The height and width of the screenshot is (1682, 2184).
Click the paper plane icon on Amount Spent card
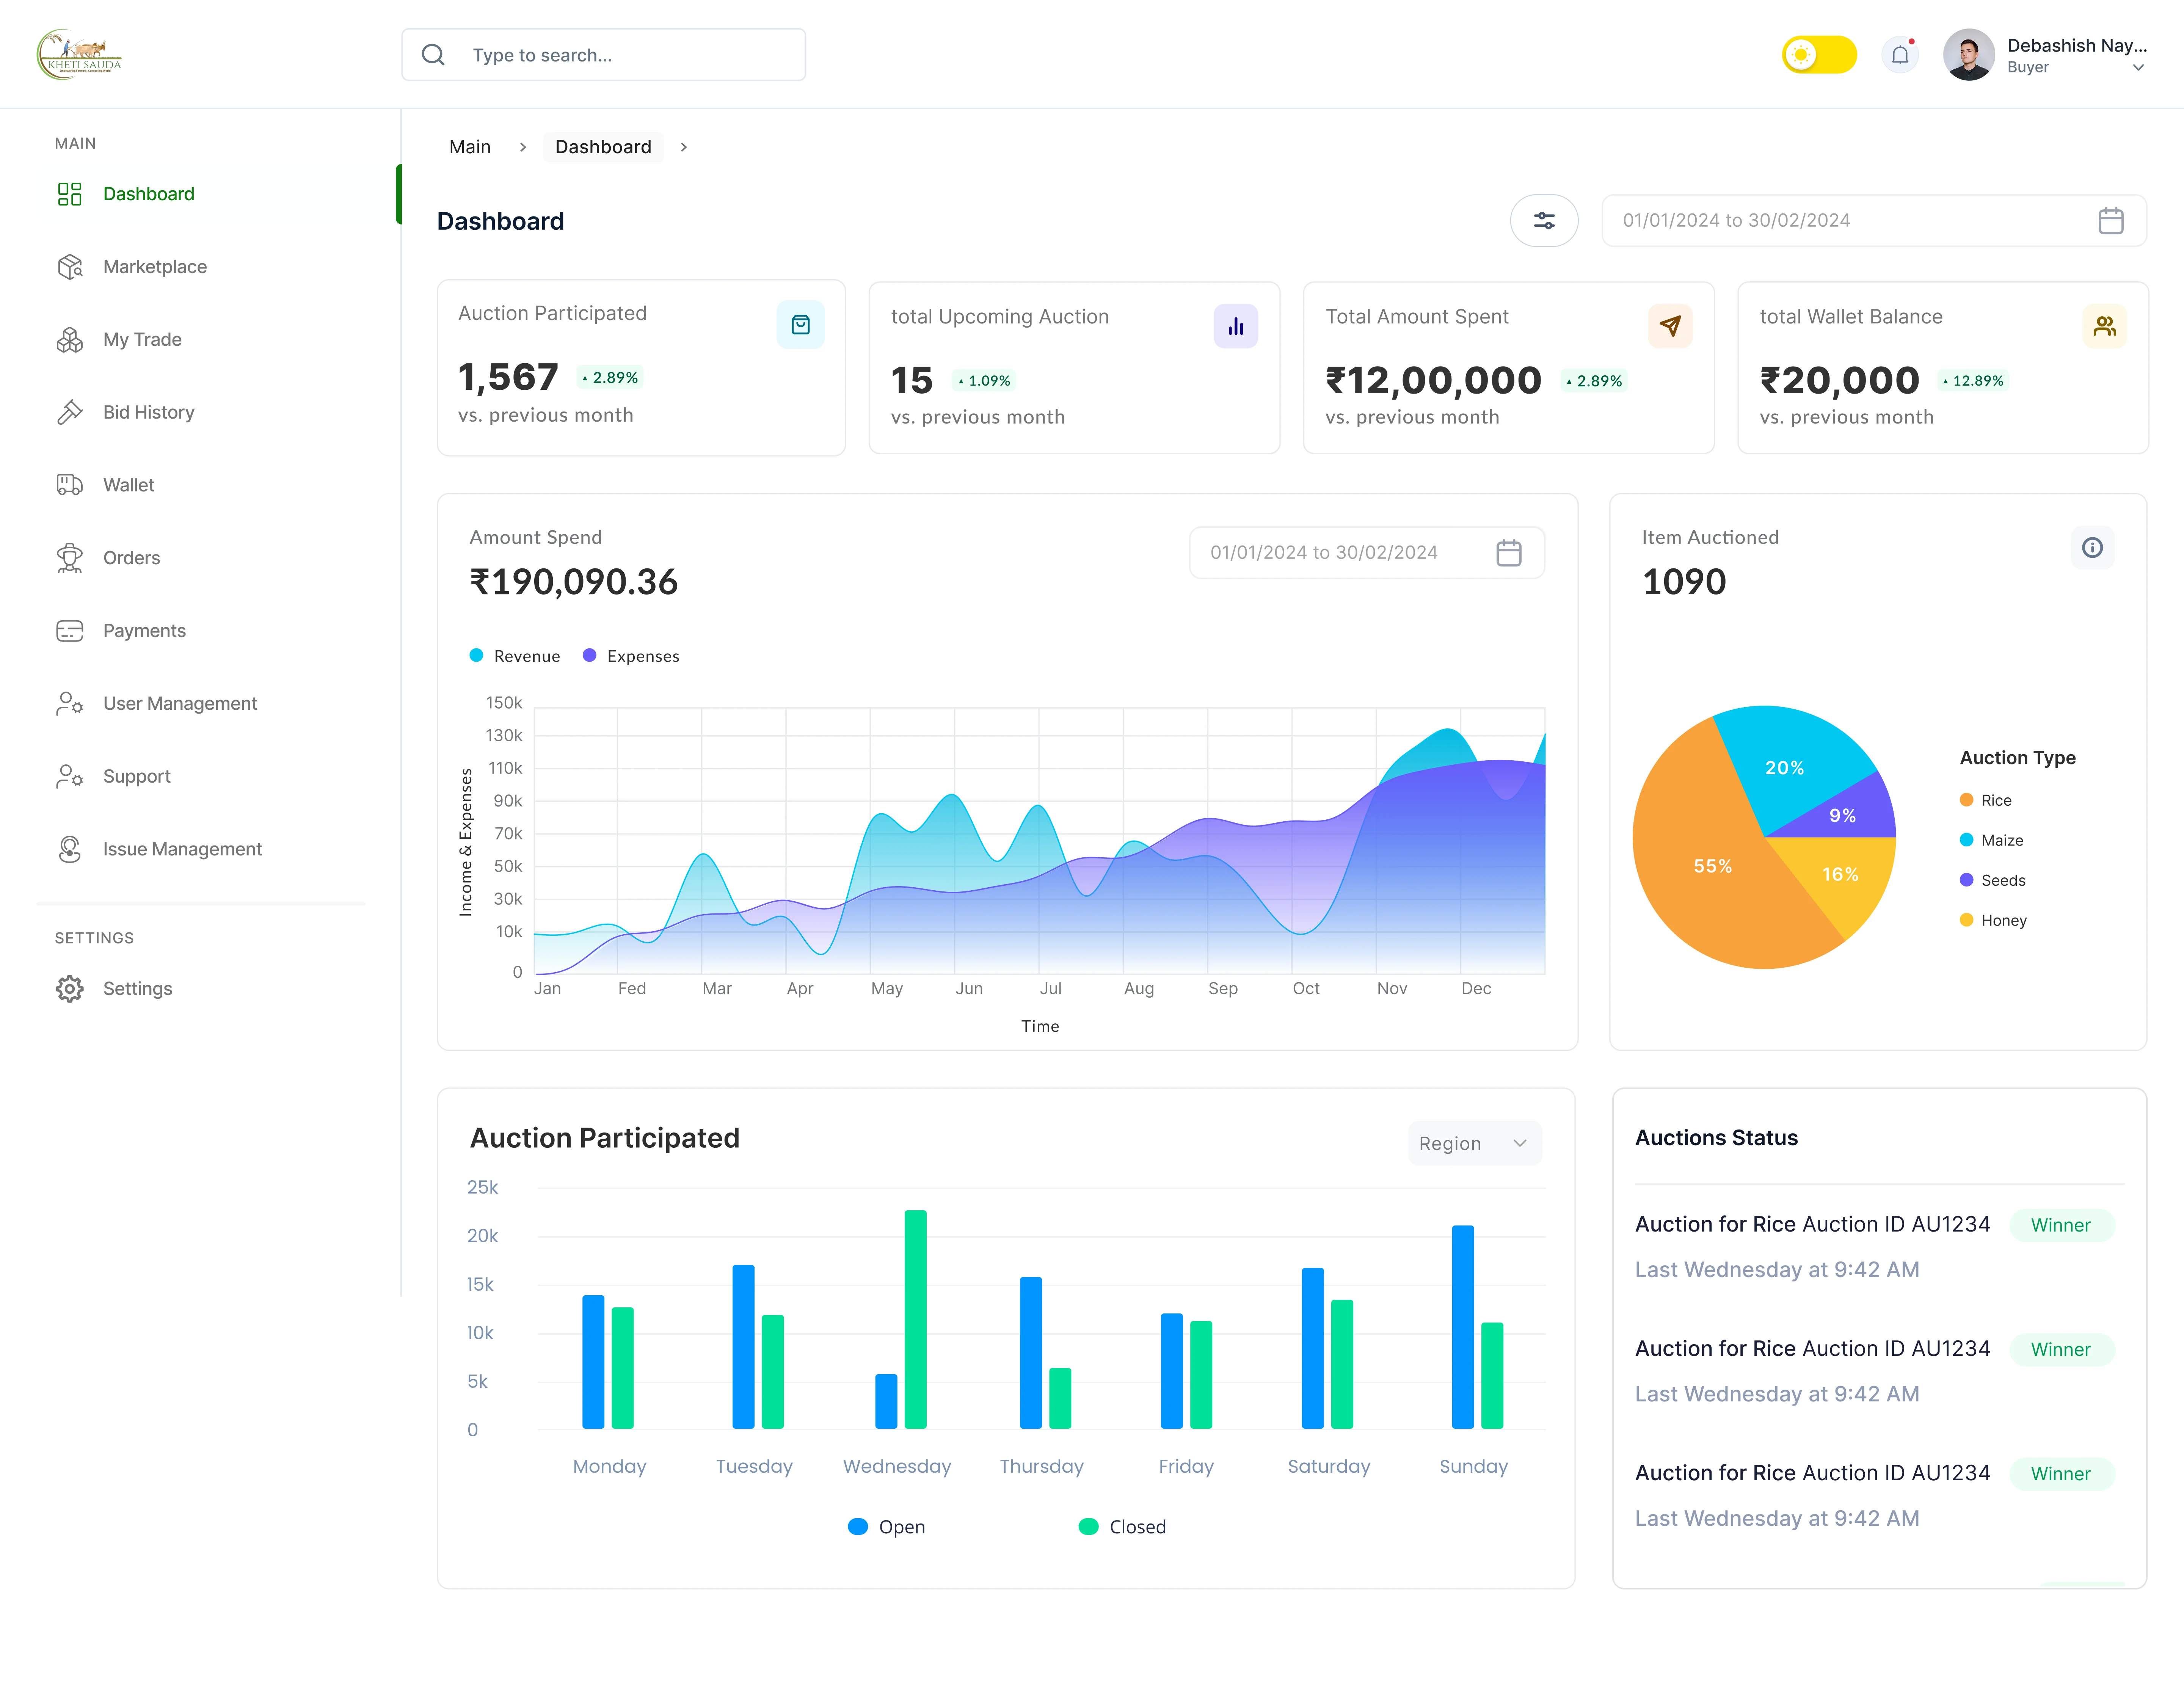coord(1669,326)
